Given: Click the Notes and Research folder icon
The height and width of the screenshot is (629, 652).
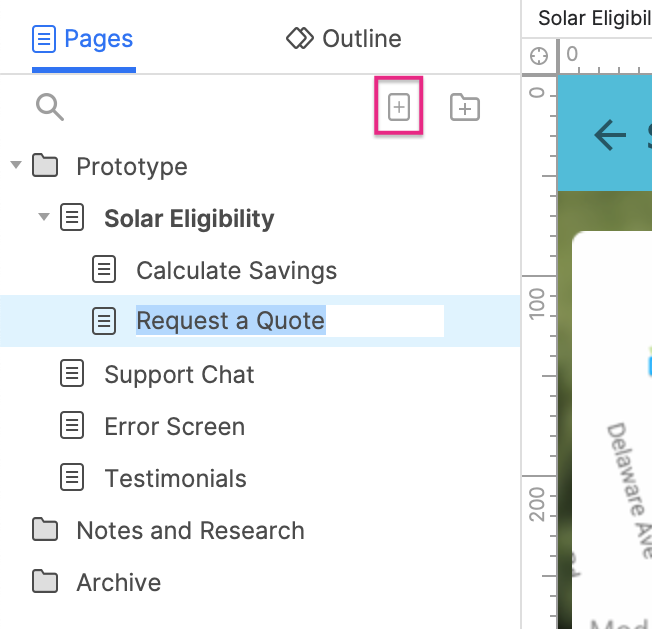Looking at the screenshot, I should coord(44,530).
